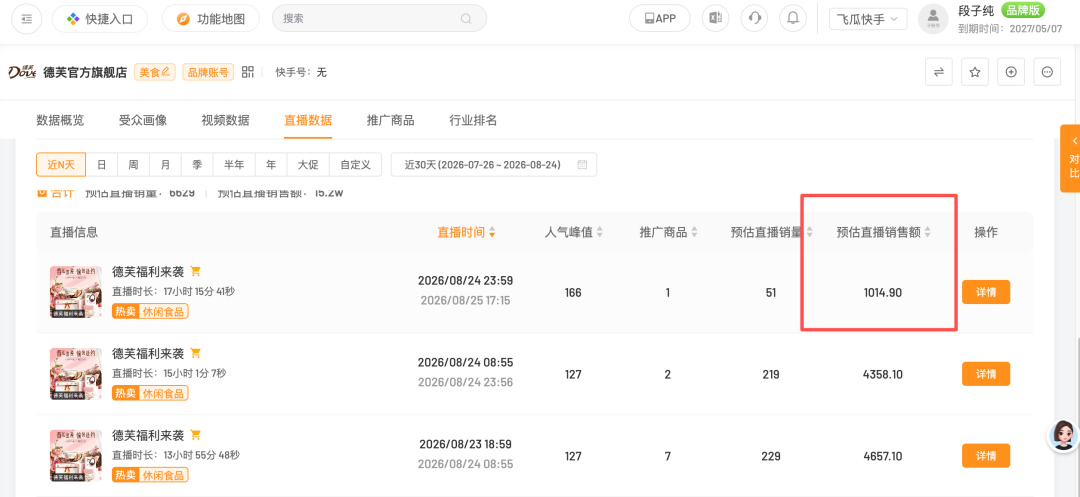Switch to the 受众画像 tab
This screenshot has height=497, width=1080.
[x=143, y=120]
